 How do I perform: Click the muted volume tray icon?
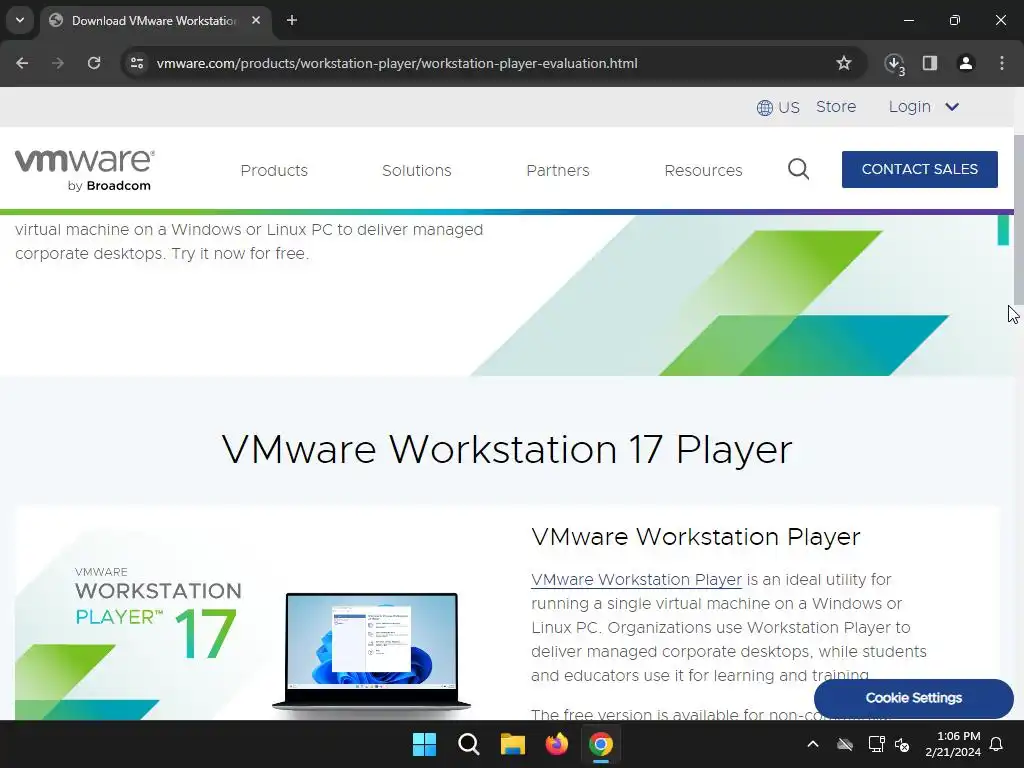pos(903,744)
